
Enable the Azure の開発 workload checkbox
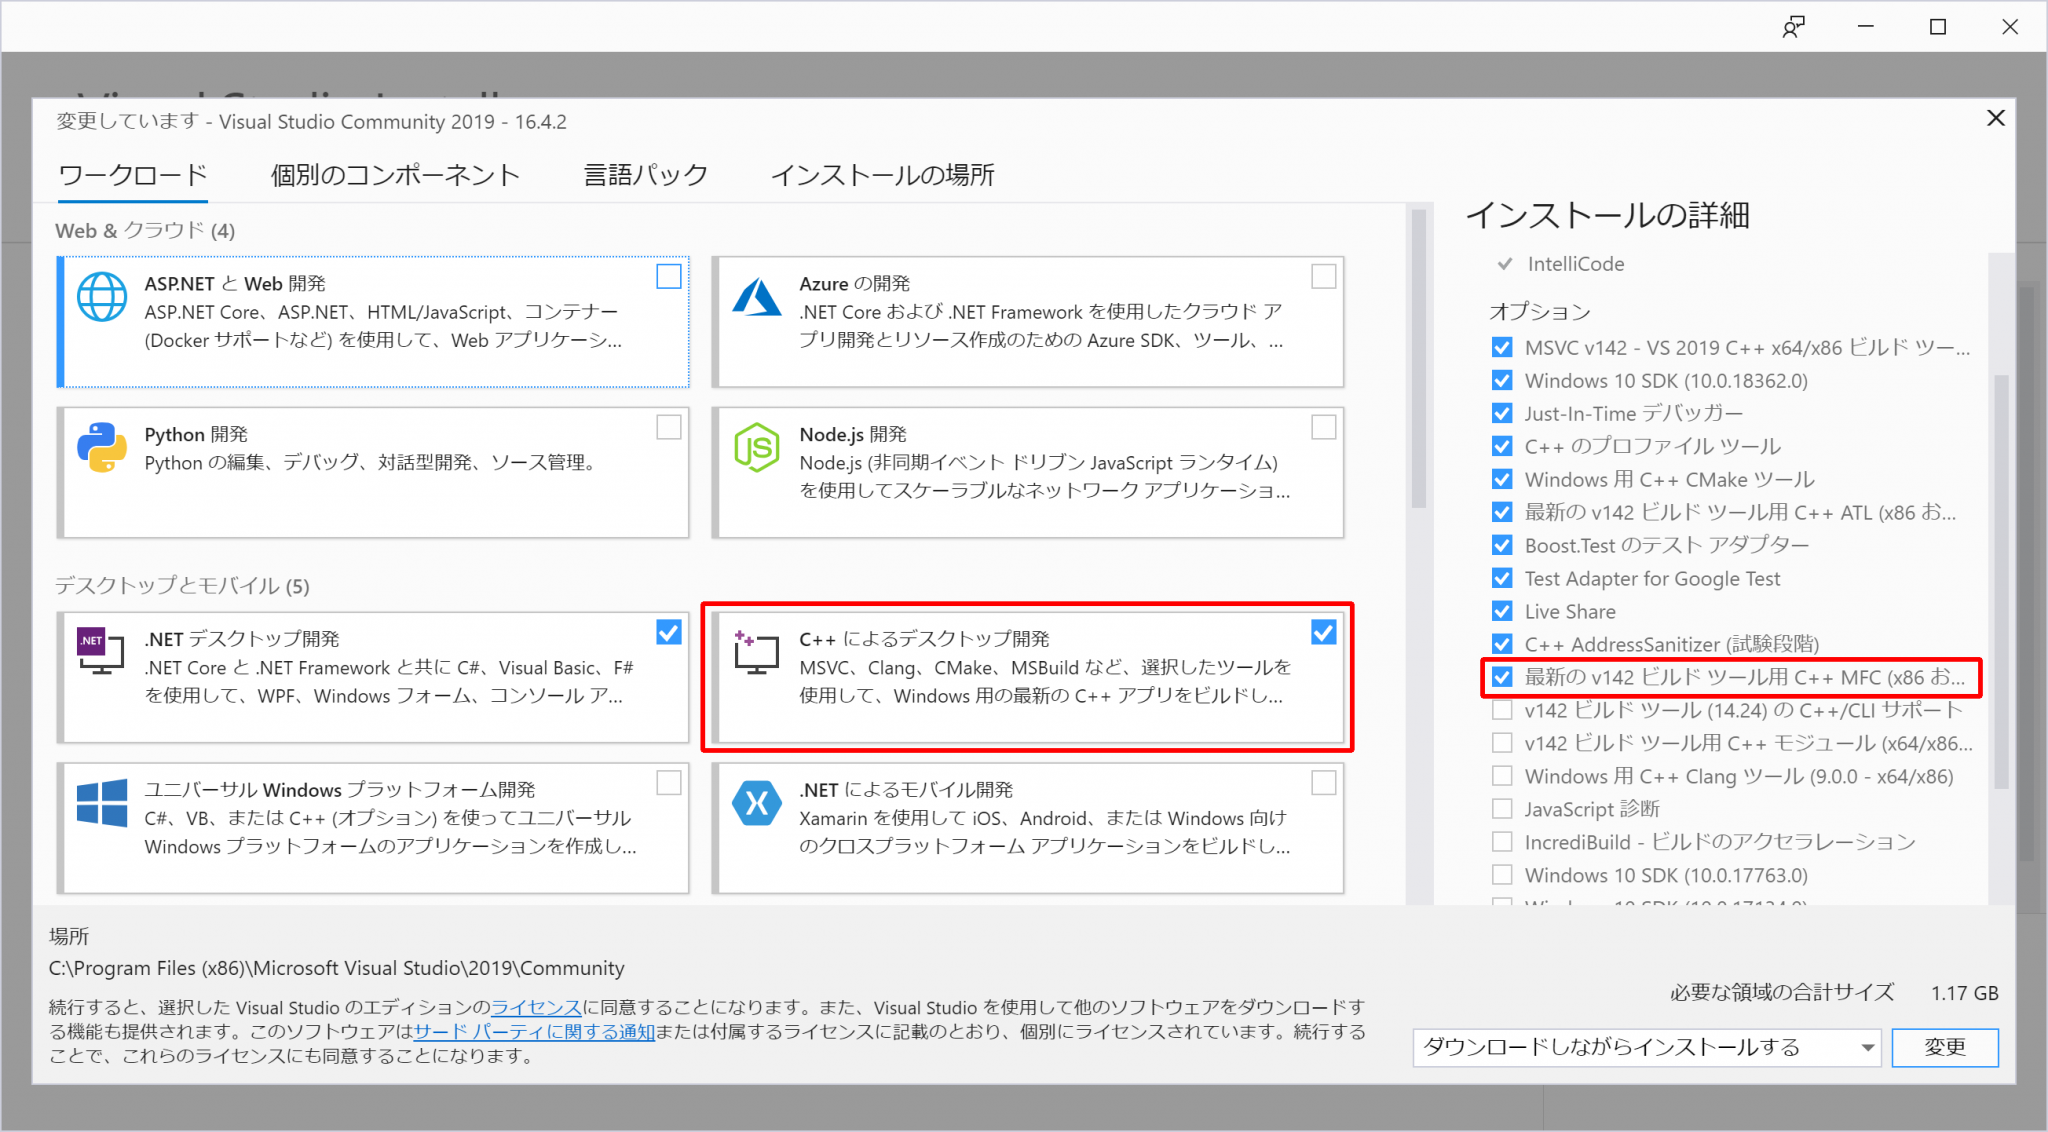pos(1324,276)
